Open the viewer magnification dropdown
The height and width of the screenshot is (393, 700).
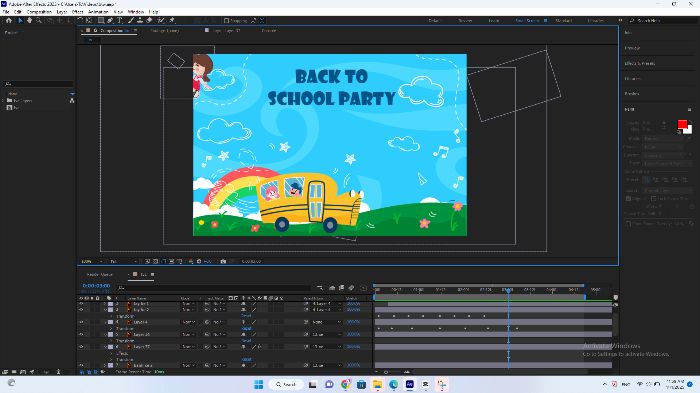click(x=92, y=261)
